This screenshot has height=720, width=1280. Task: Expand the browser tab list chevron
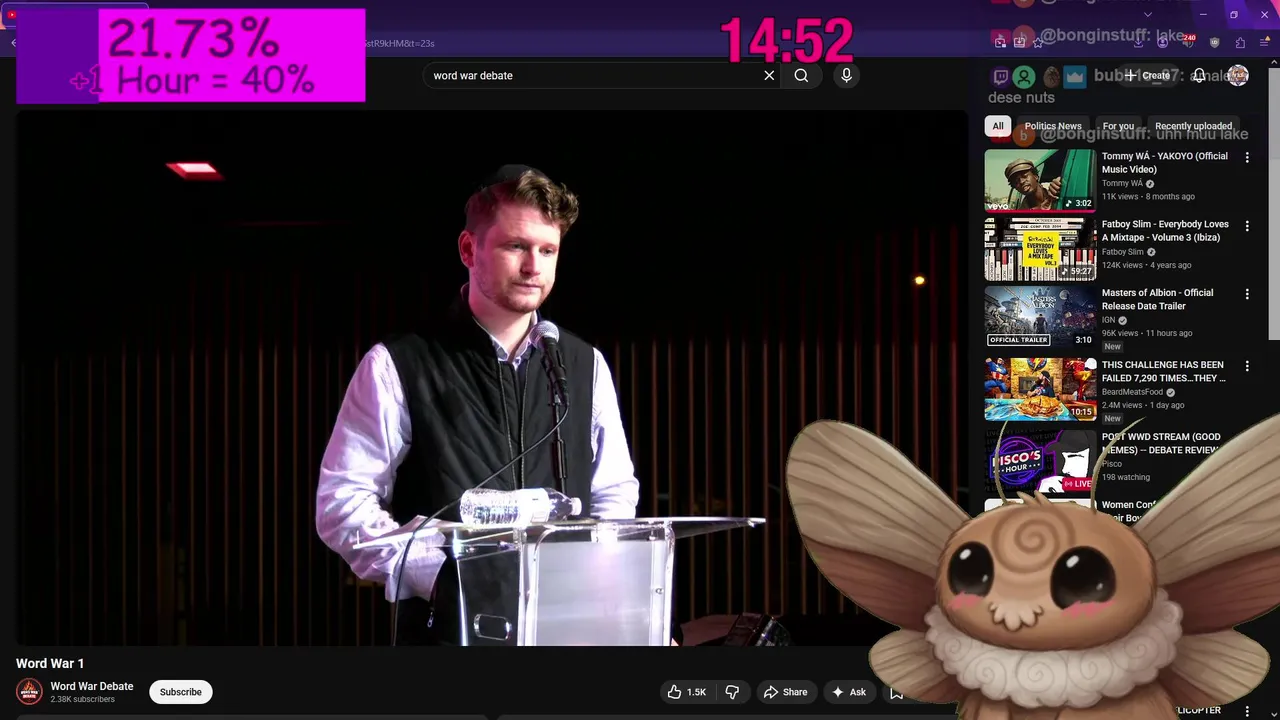(1148, 14)
